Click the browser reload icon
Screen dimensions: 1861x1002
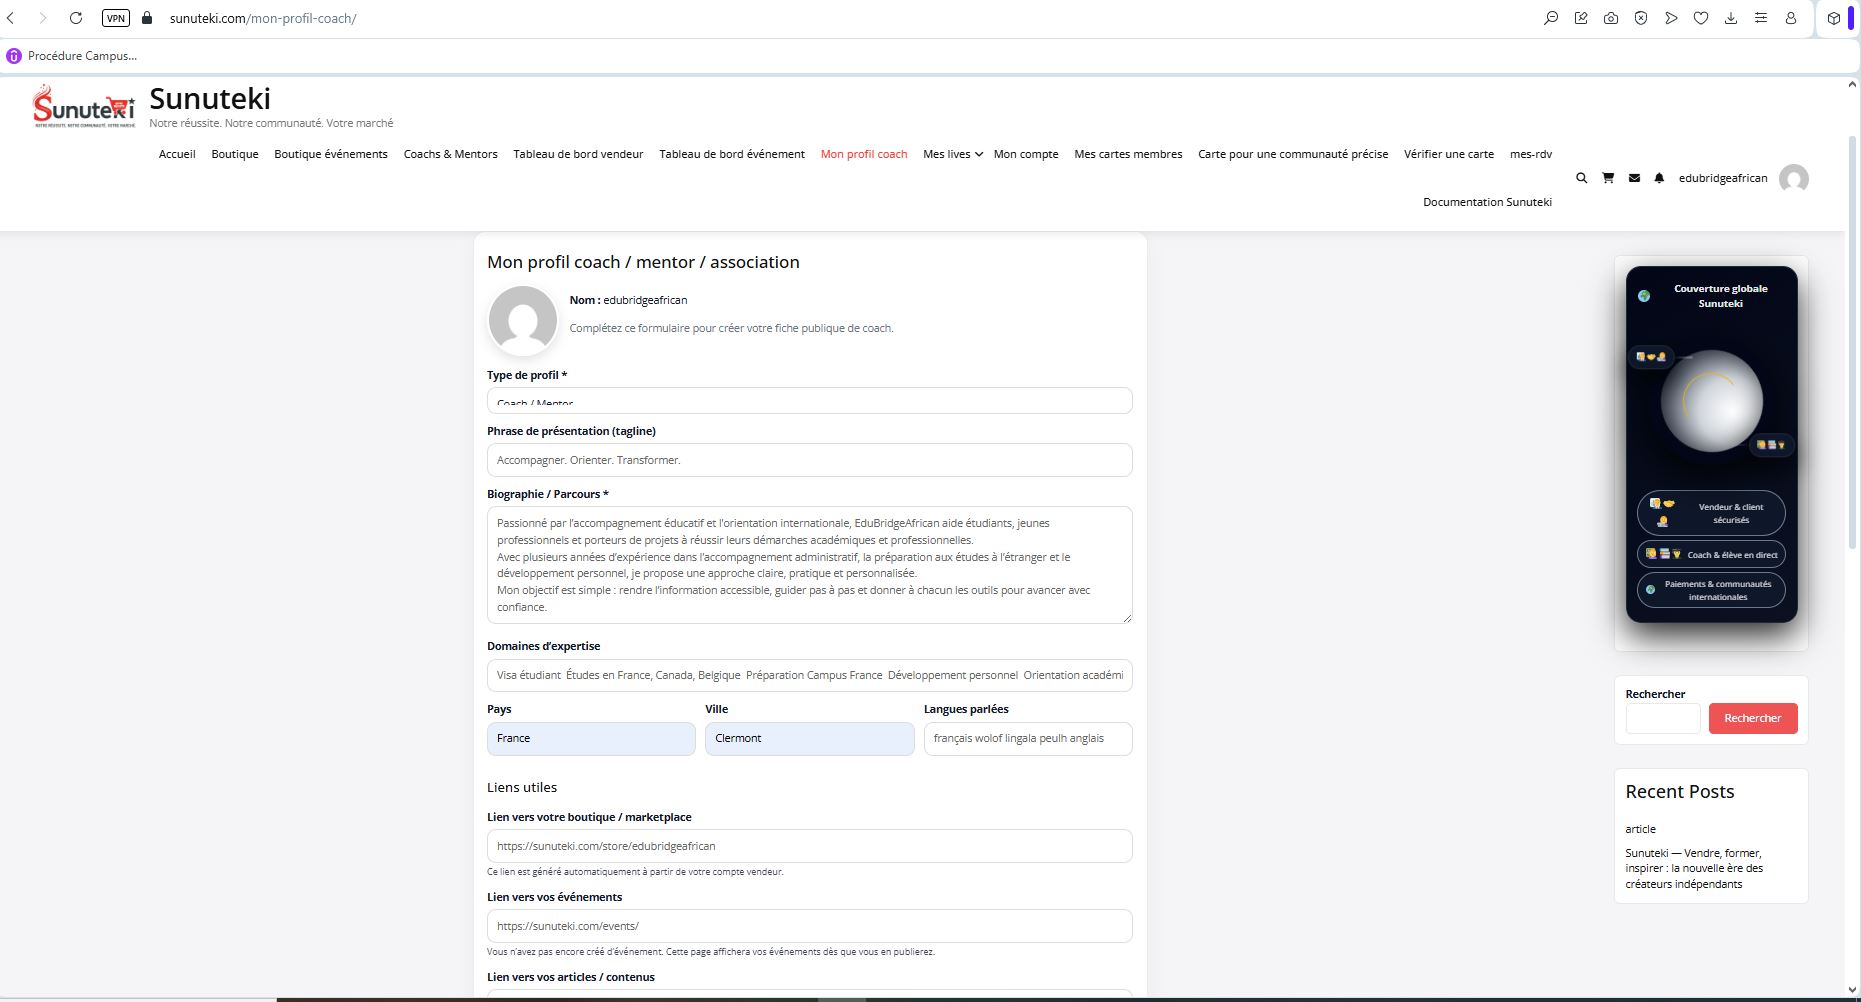[76, 18]
